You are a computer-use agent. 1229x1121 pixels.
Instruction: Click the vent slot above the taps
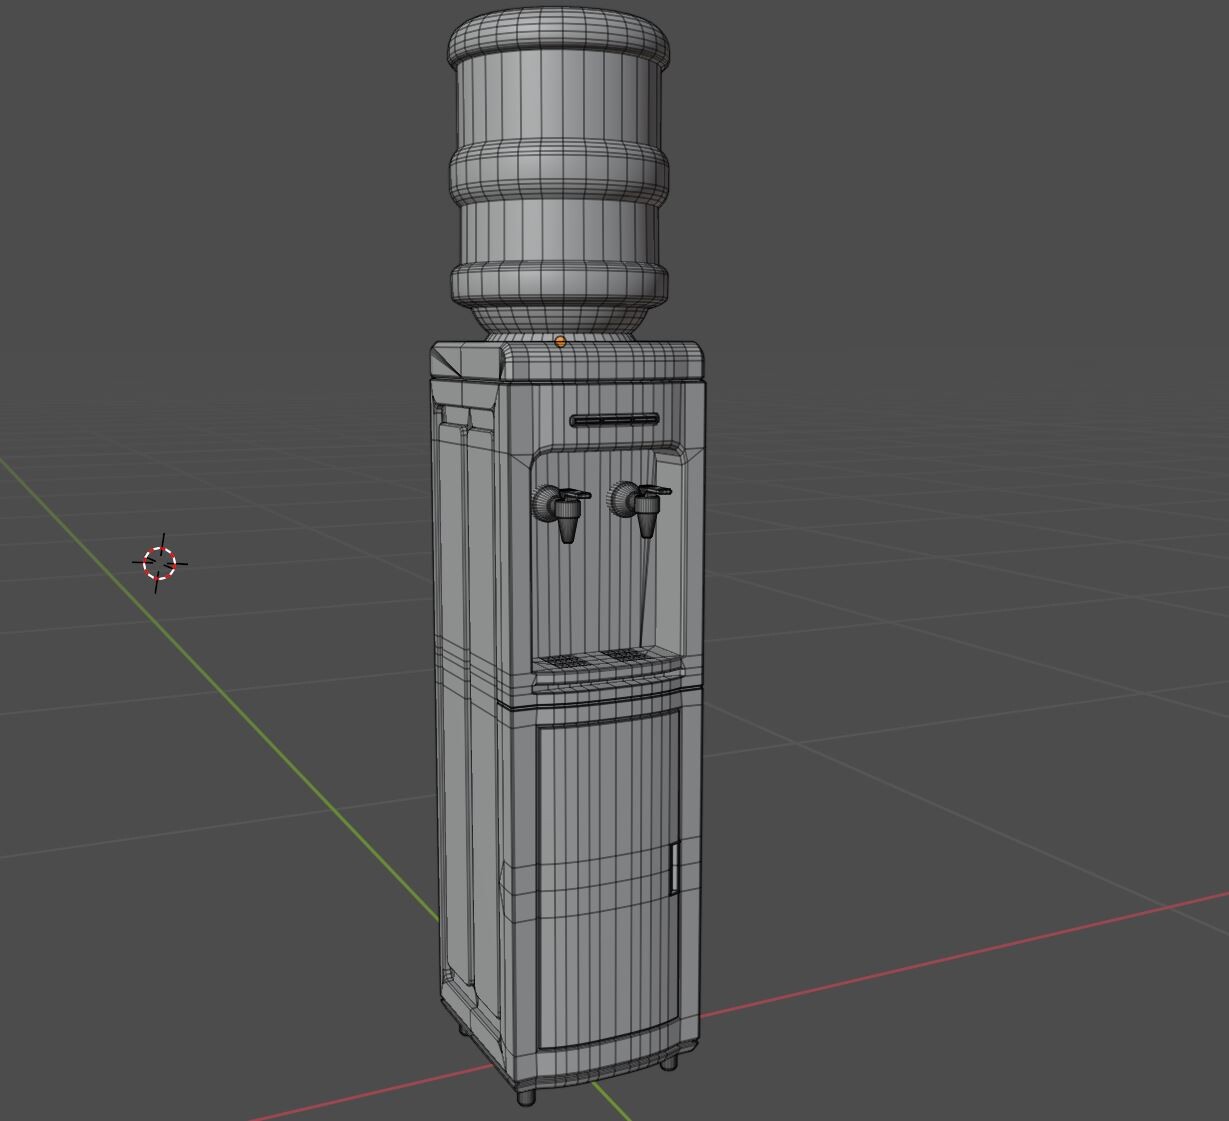[613, 418]
